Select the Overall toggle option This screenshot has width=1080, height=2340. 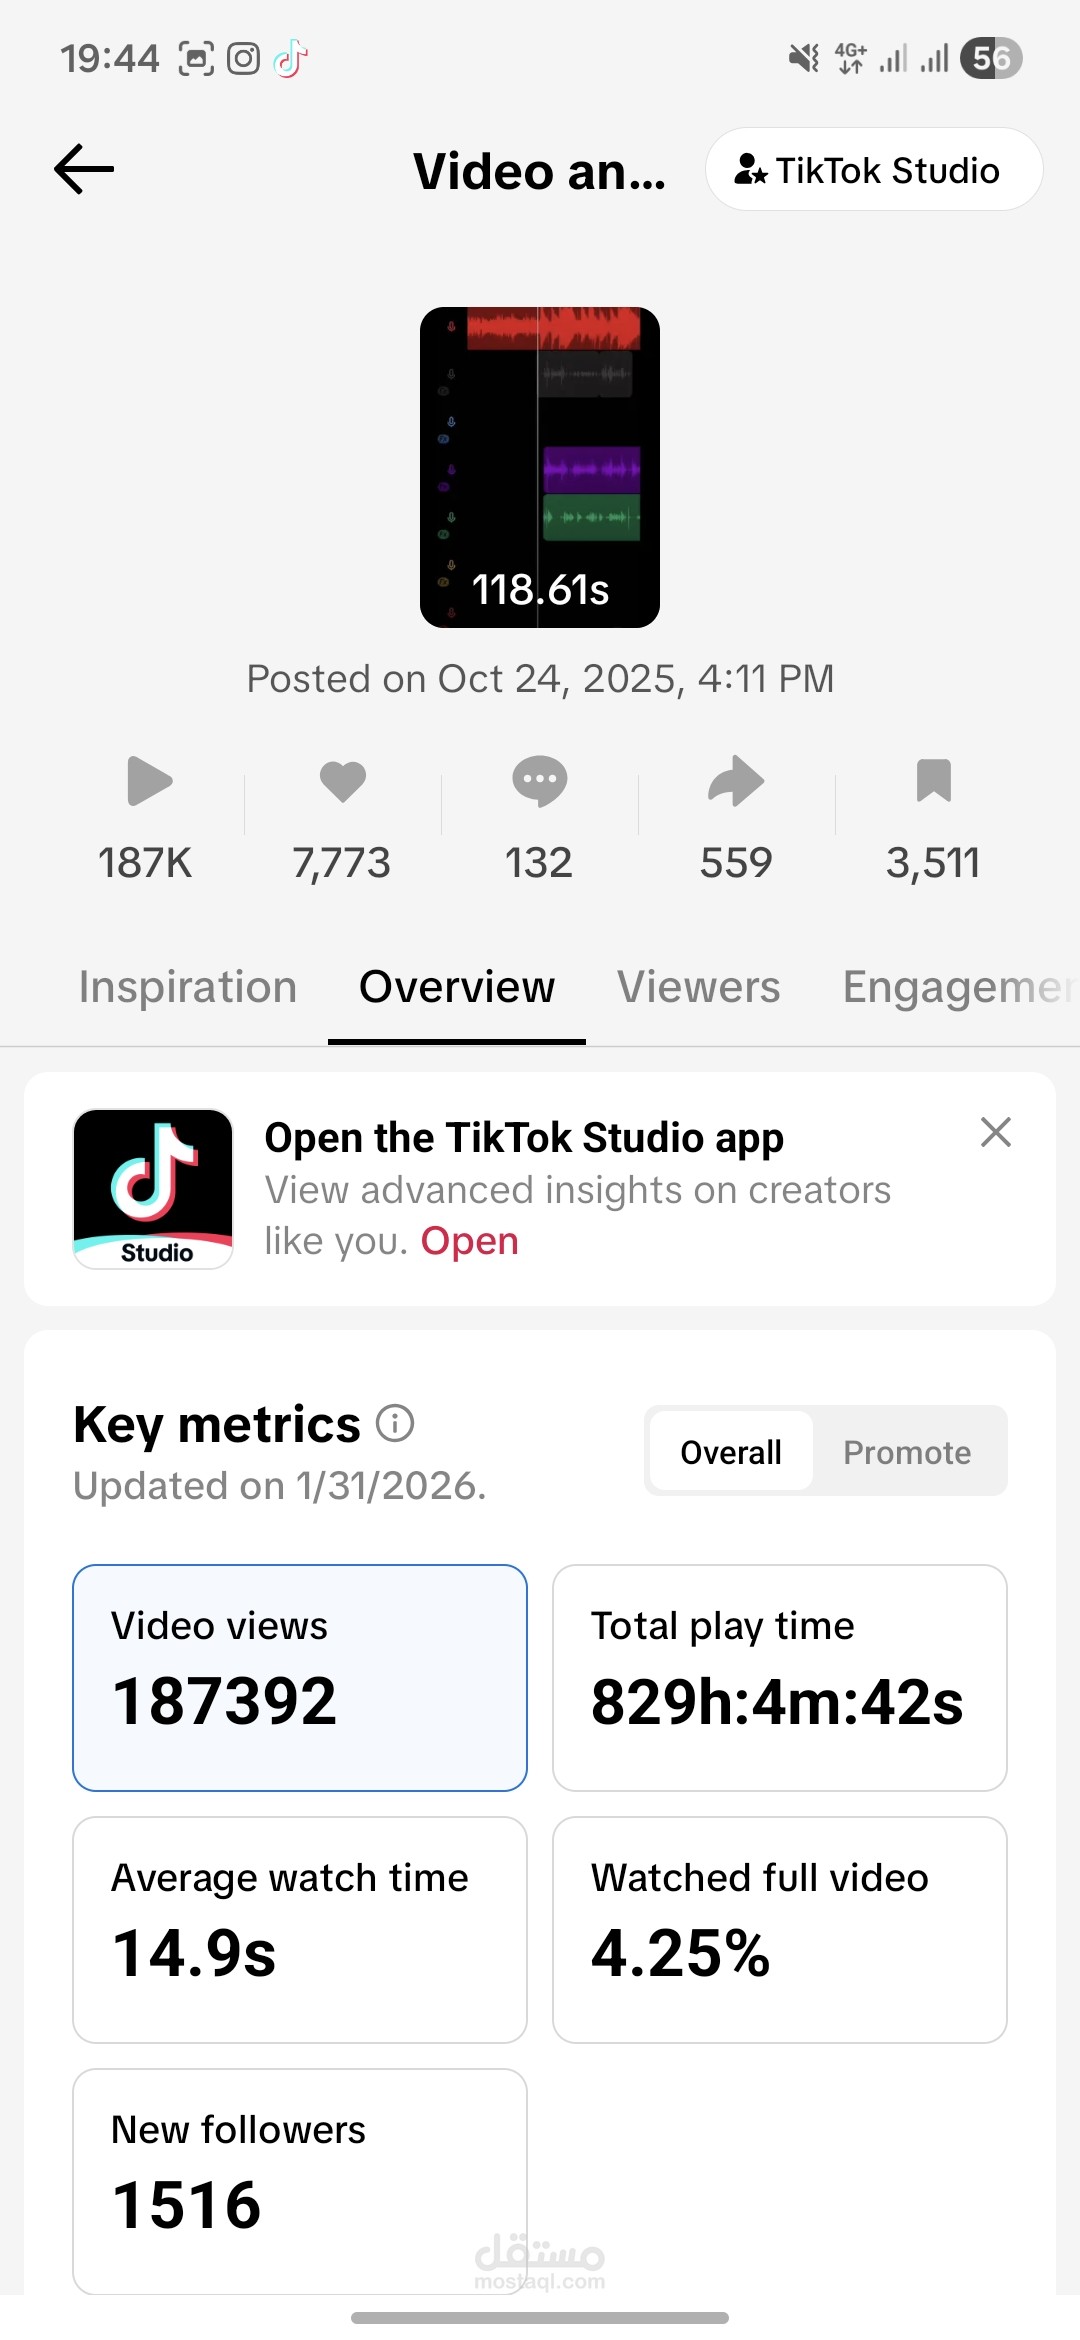tap(731, 1452)
